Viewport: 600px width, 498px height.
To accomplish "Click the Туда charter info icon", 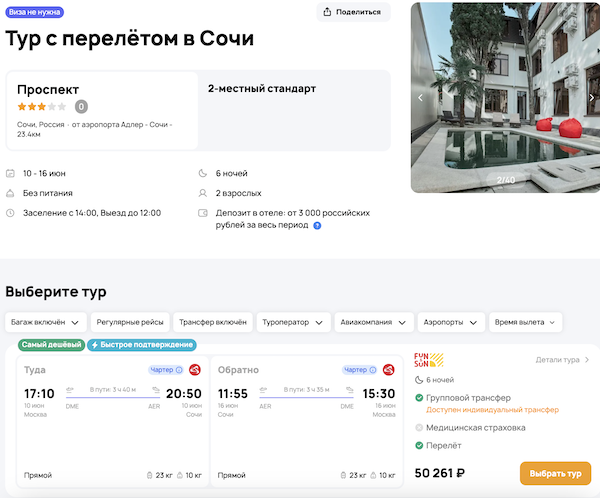I will [179, 370].
